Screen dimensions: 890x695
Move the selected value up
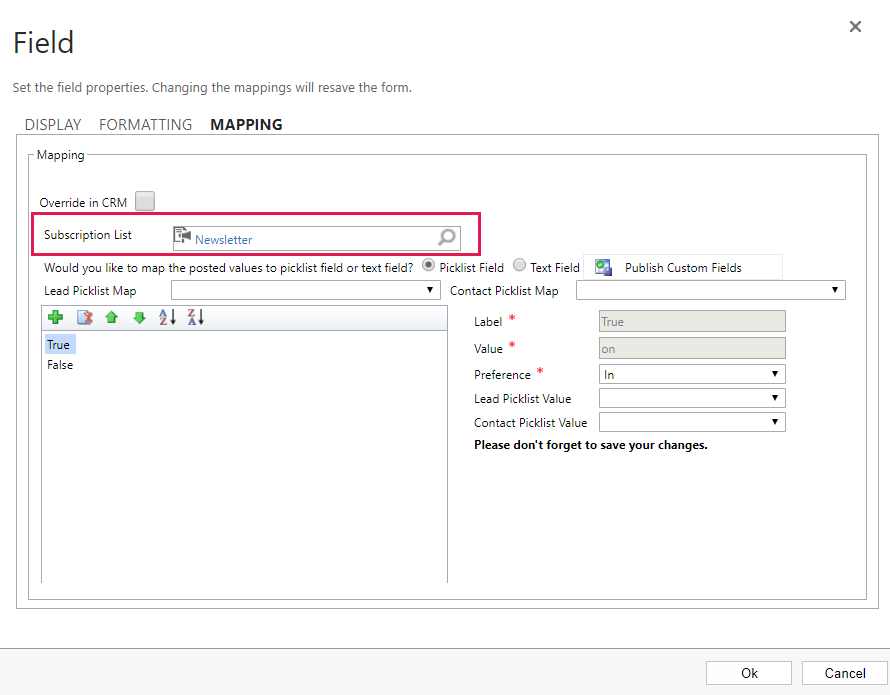[112, 317]
